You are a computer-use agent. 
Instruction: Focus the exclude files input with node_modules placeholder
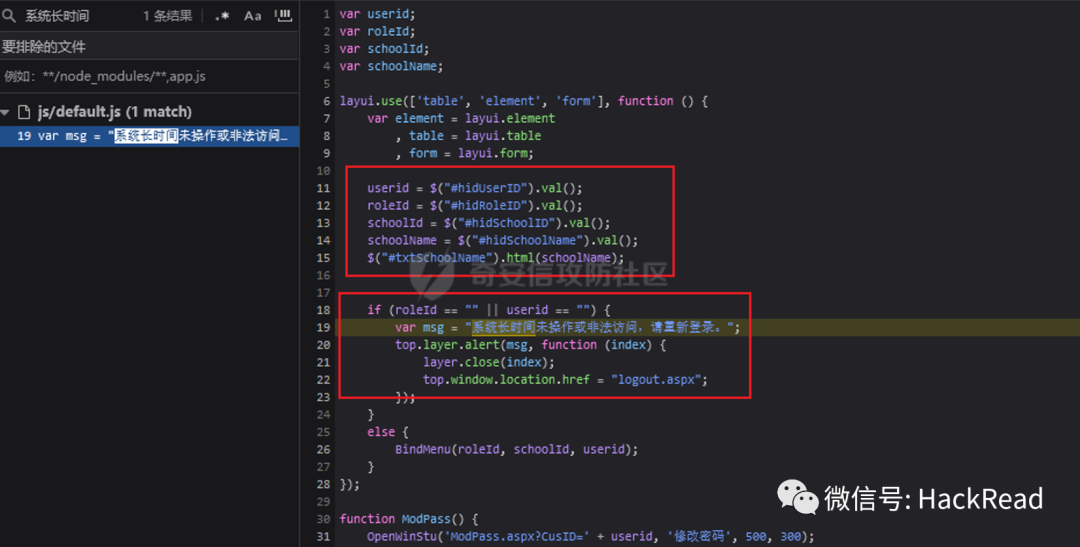149,76
